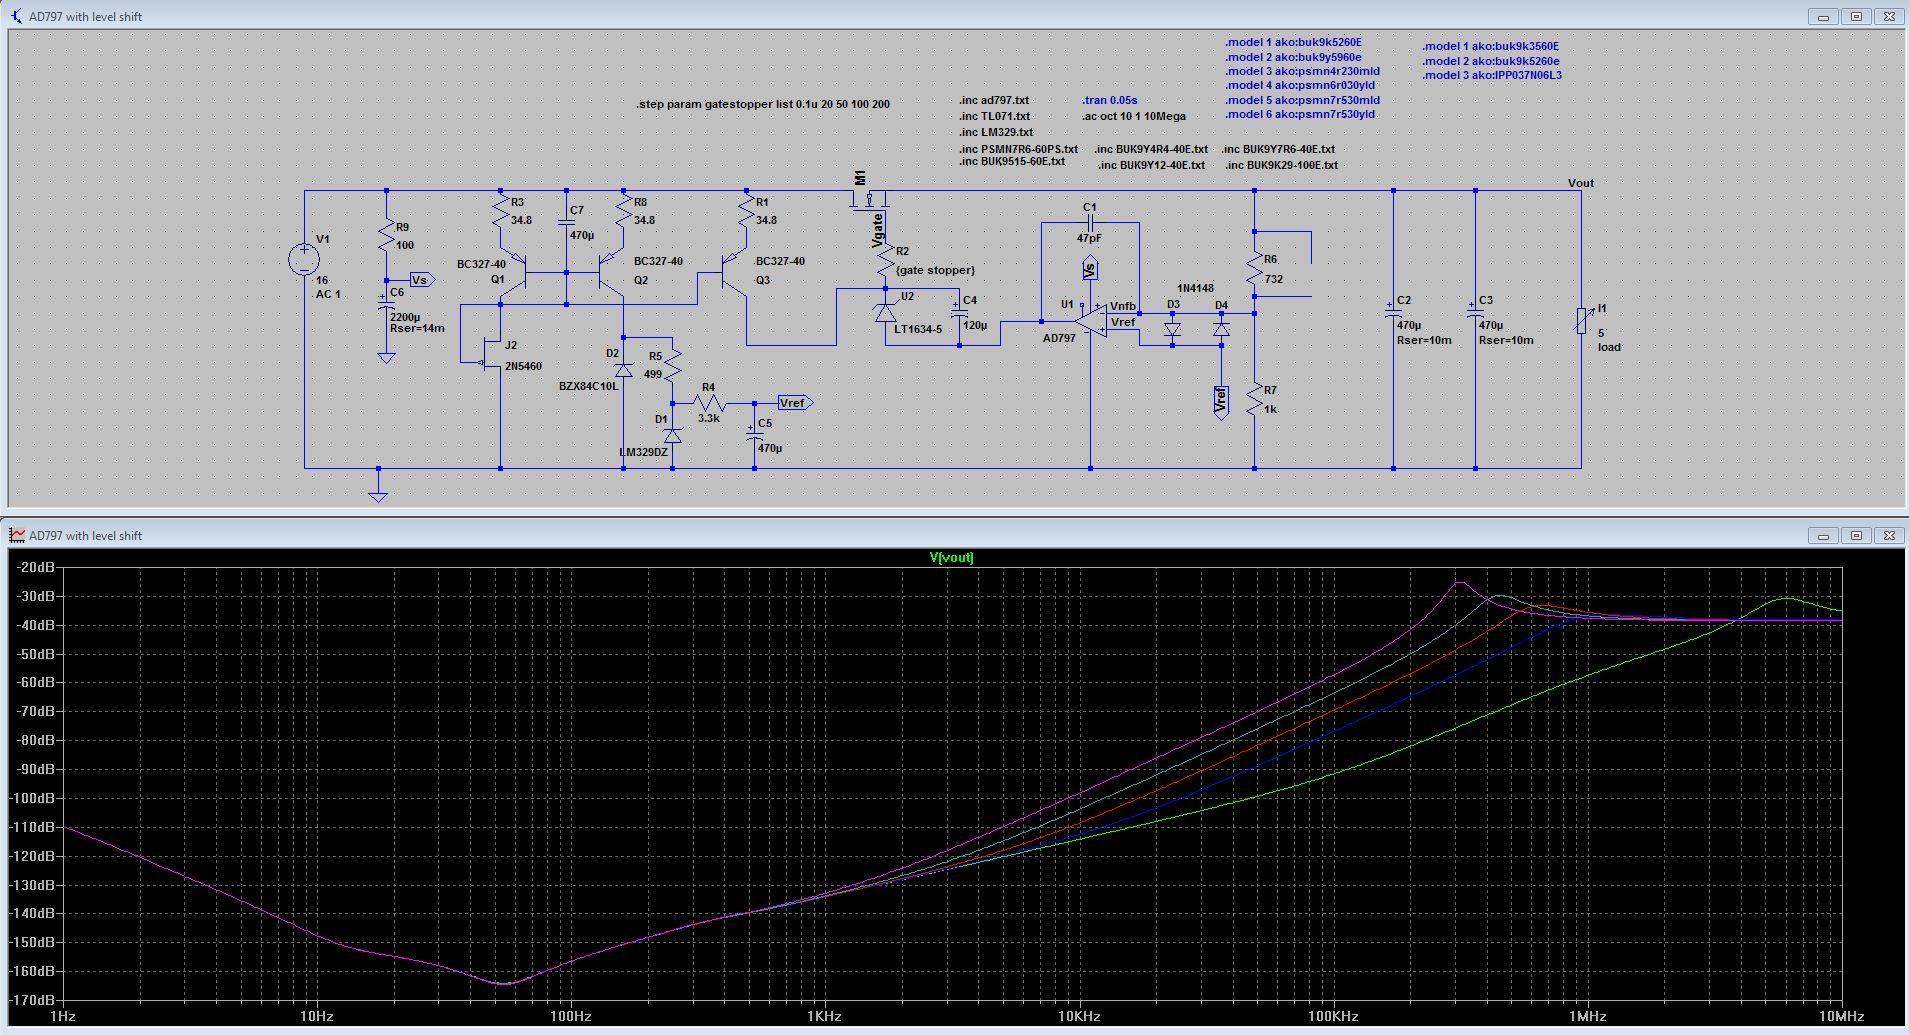
Task: Click the Vnfb net label at op-amp
Action: 1123,306
